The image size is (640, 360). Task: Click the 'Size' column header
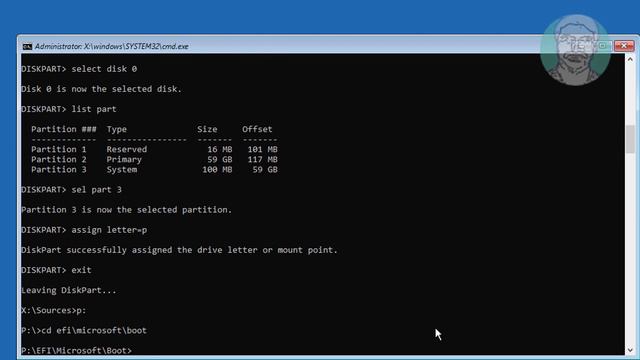click(207, 129)
